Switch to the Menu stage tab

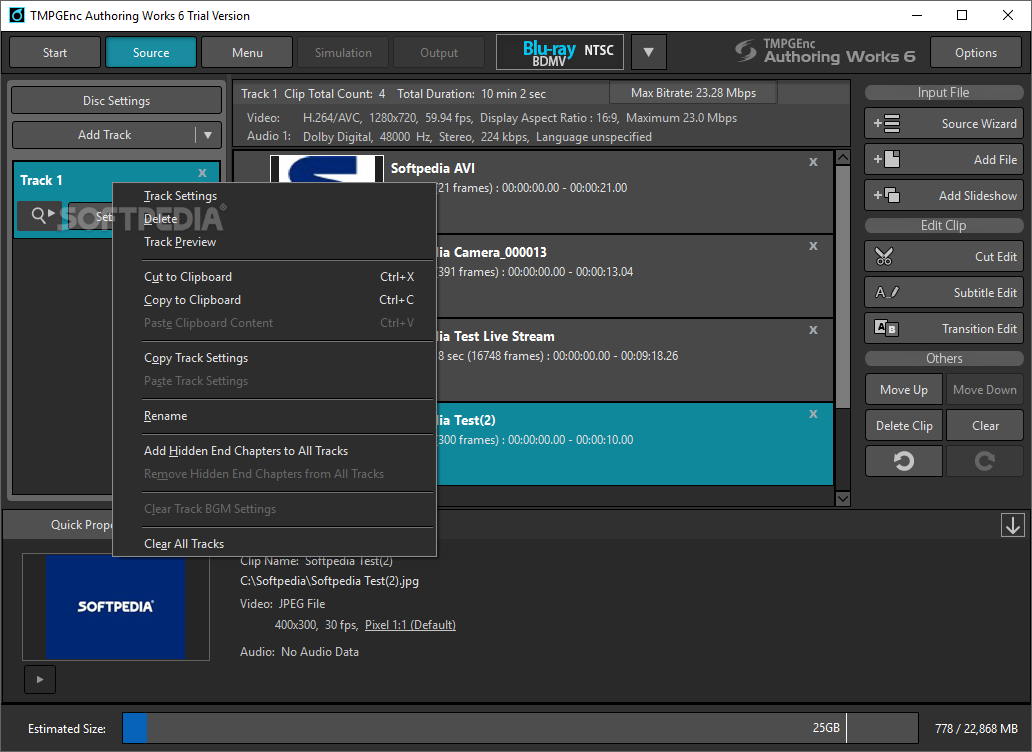pyautogui.click(x=247, y=52)
